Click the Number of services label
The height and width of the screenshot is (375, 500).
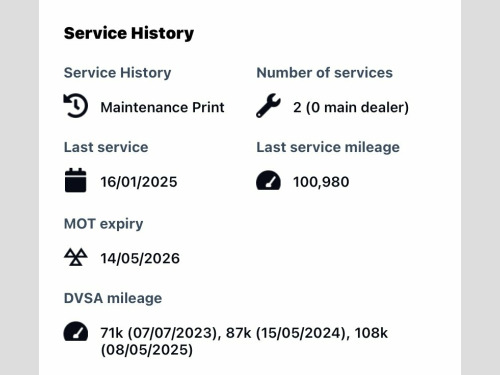point(324,73)
